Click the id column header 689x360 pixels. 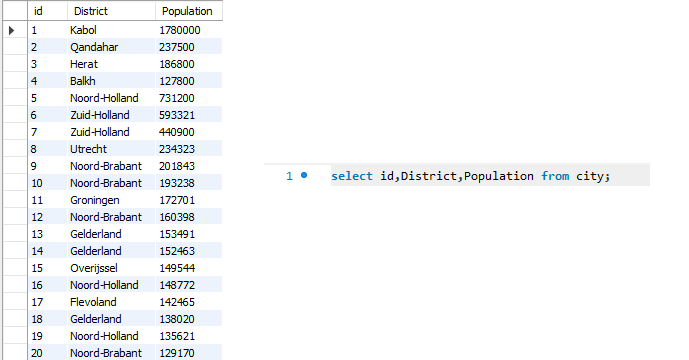pos(47,11)
